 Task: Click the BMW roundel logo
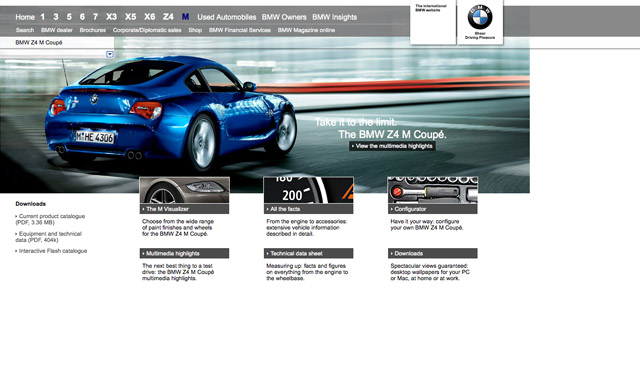click(480, 17)
